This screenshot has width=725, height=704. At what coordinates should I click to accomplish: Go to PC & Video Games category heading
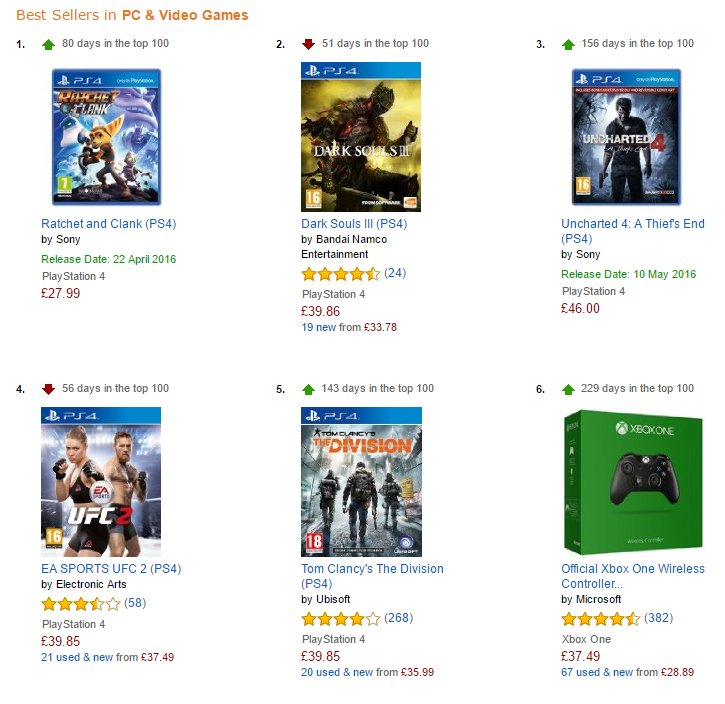pyautogui.click(x=185, y=15)
